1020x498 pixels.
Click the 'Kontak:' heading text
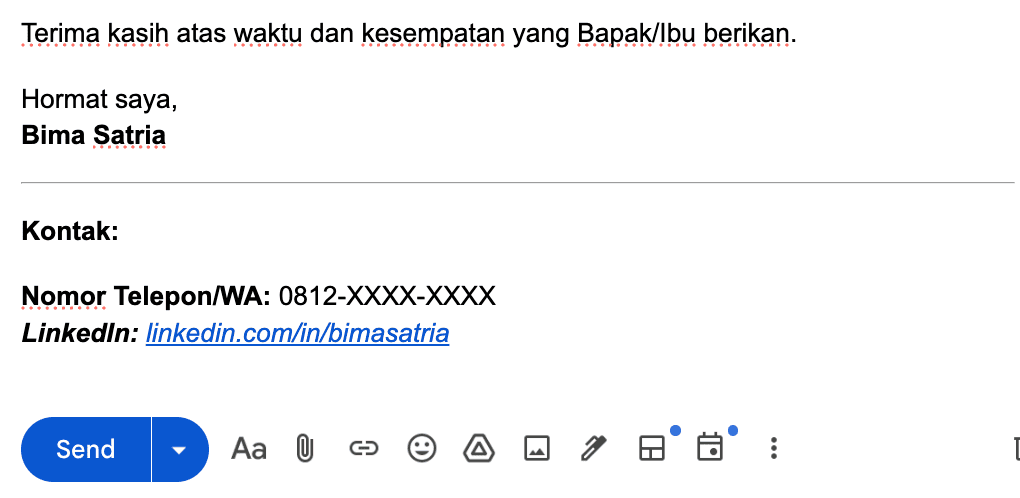coord(70,232)
